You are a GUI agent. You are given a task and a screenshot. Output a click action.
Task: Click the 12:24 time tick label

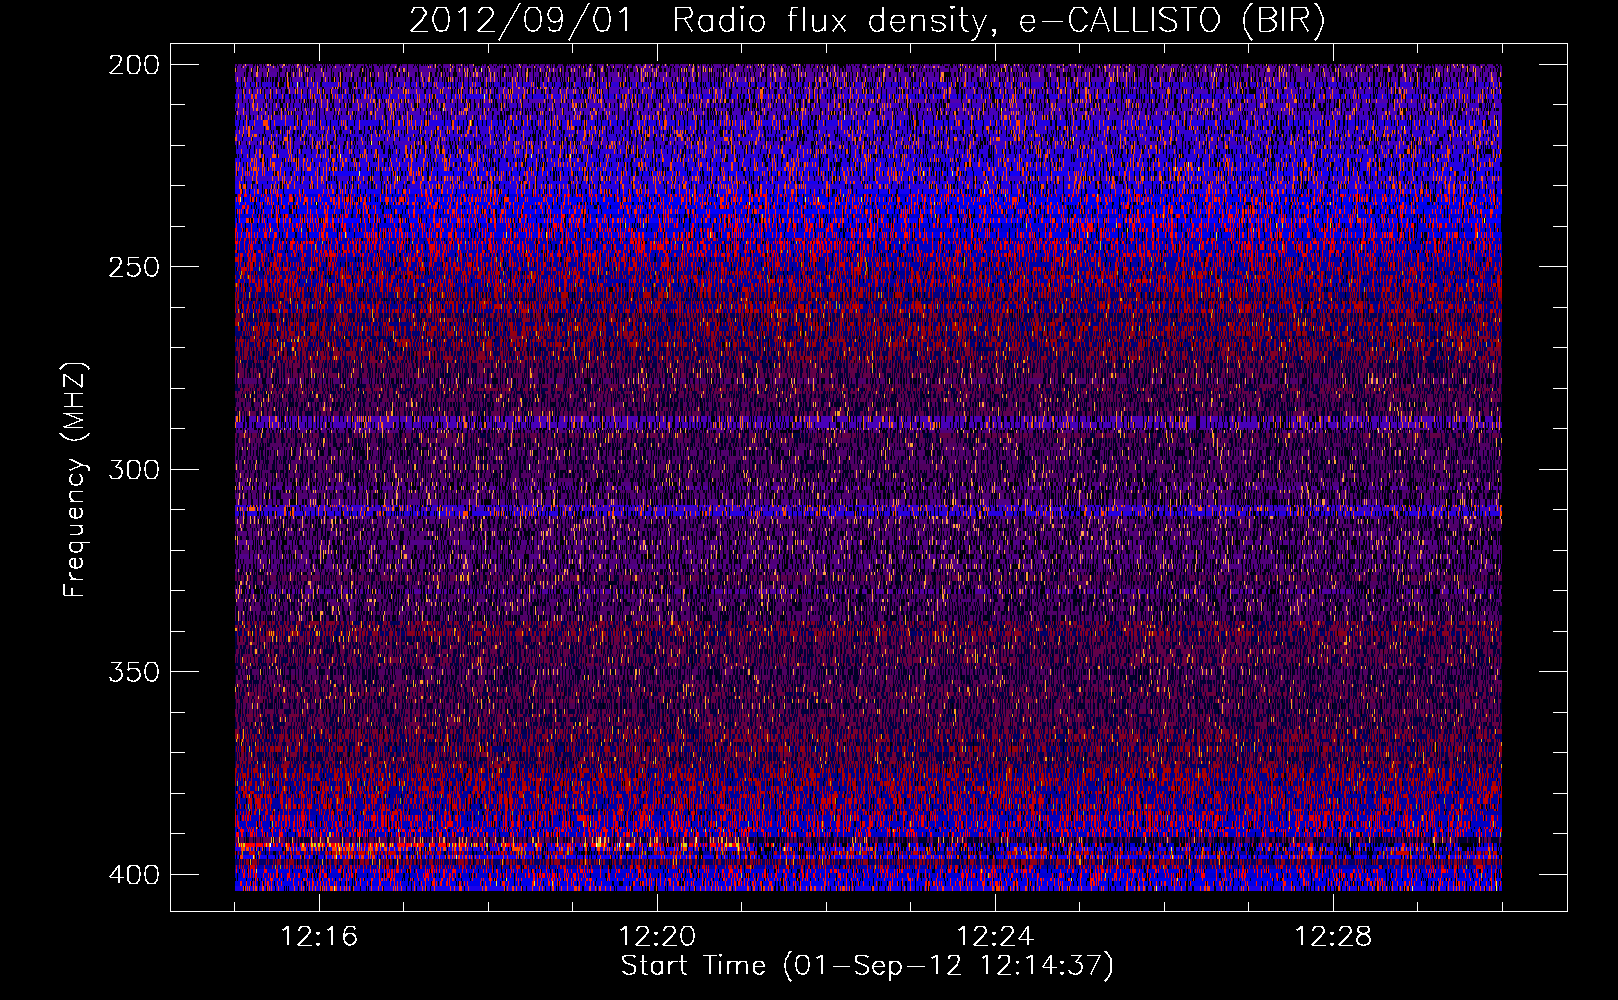coord(995,937)
